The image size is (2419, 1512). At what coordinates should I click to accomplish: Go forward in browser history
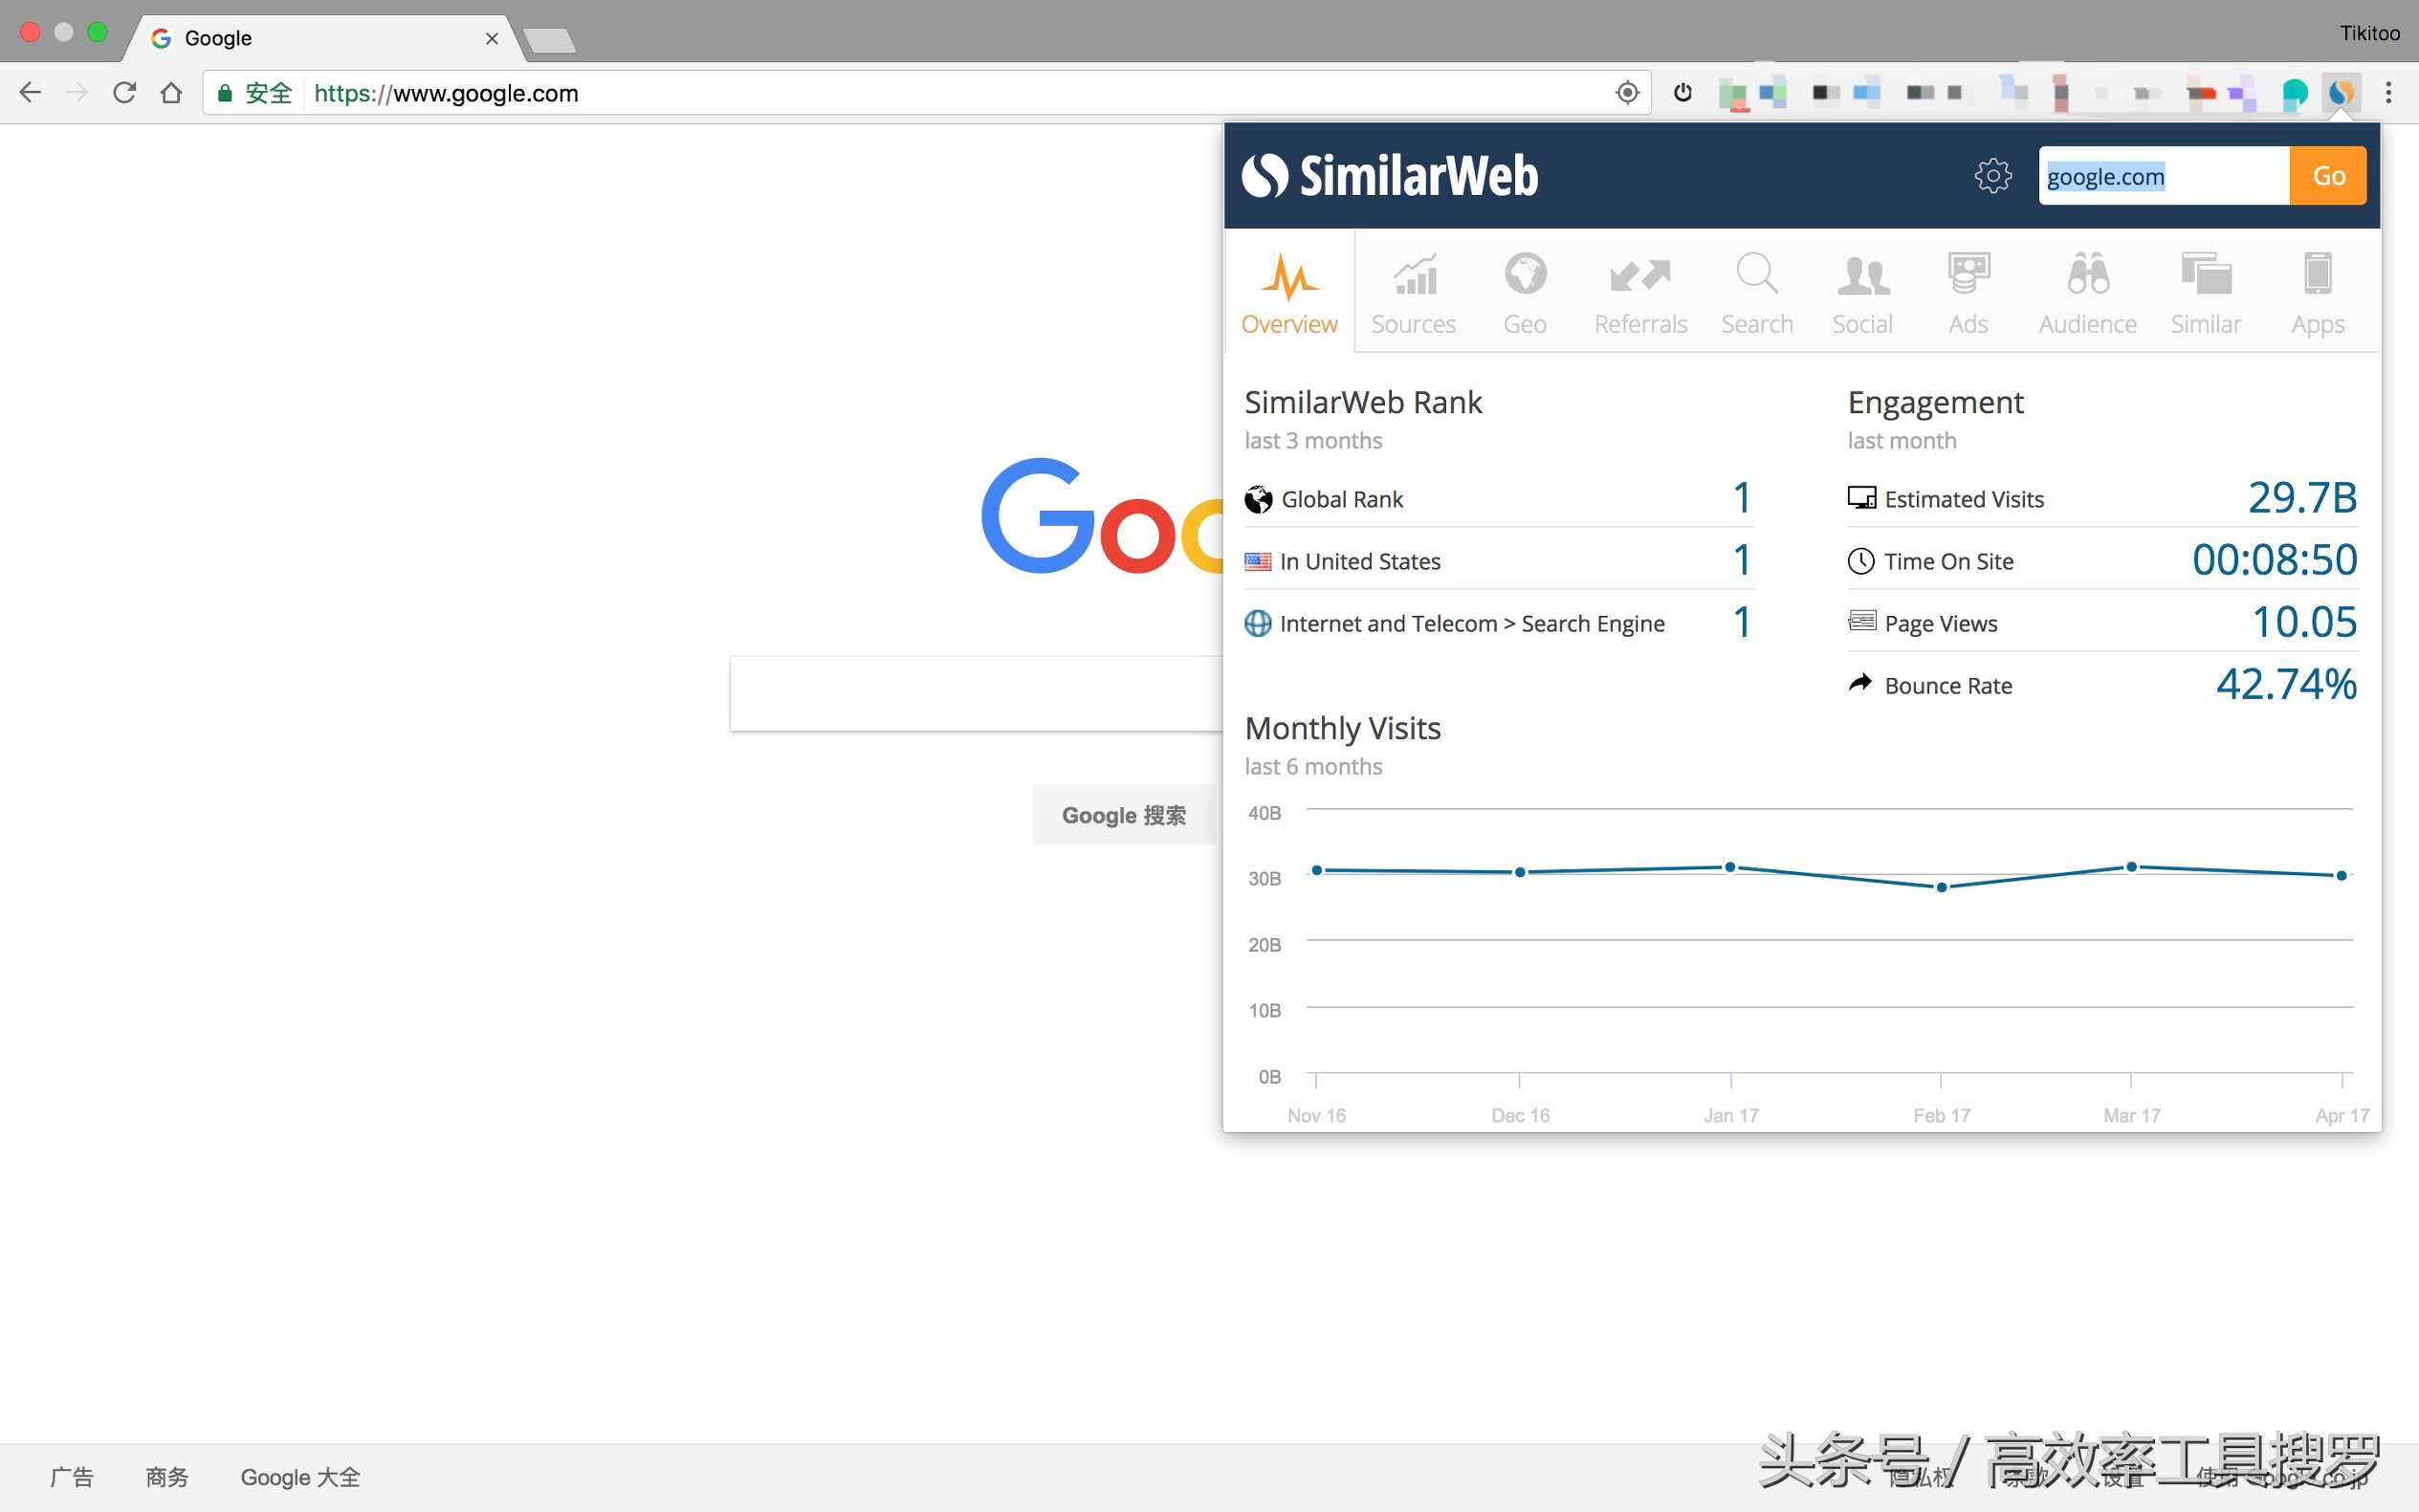click(x=77, y=93)
